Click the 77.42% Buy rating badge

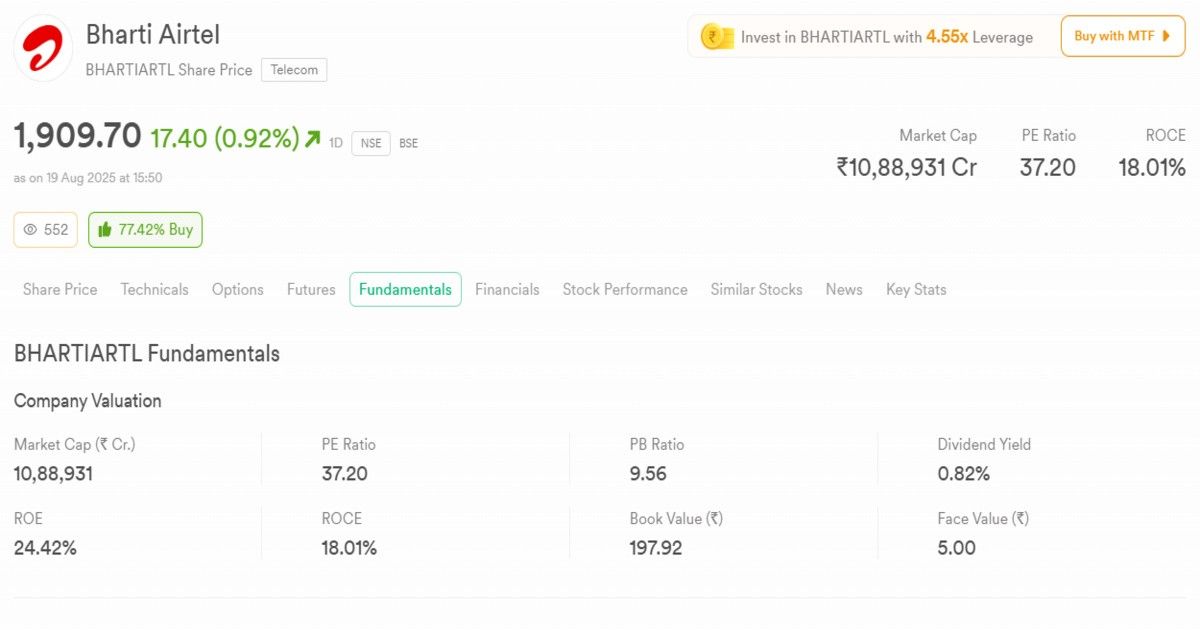(x=145, y=230)
